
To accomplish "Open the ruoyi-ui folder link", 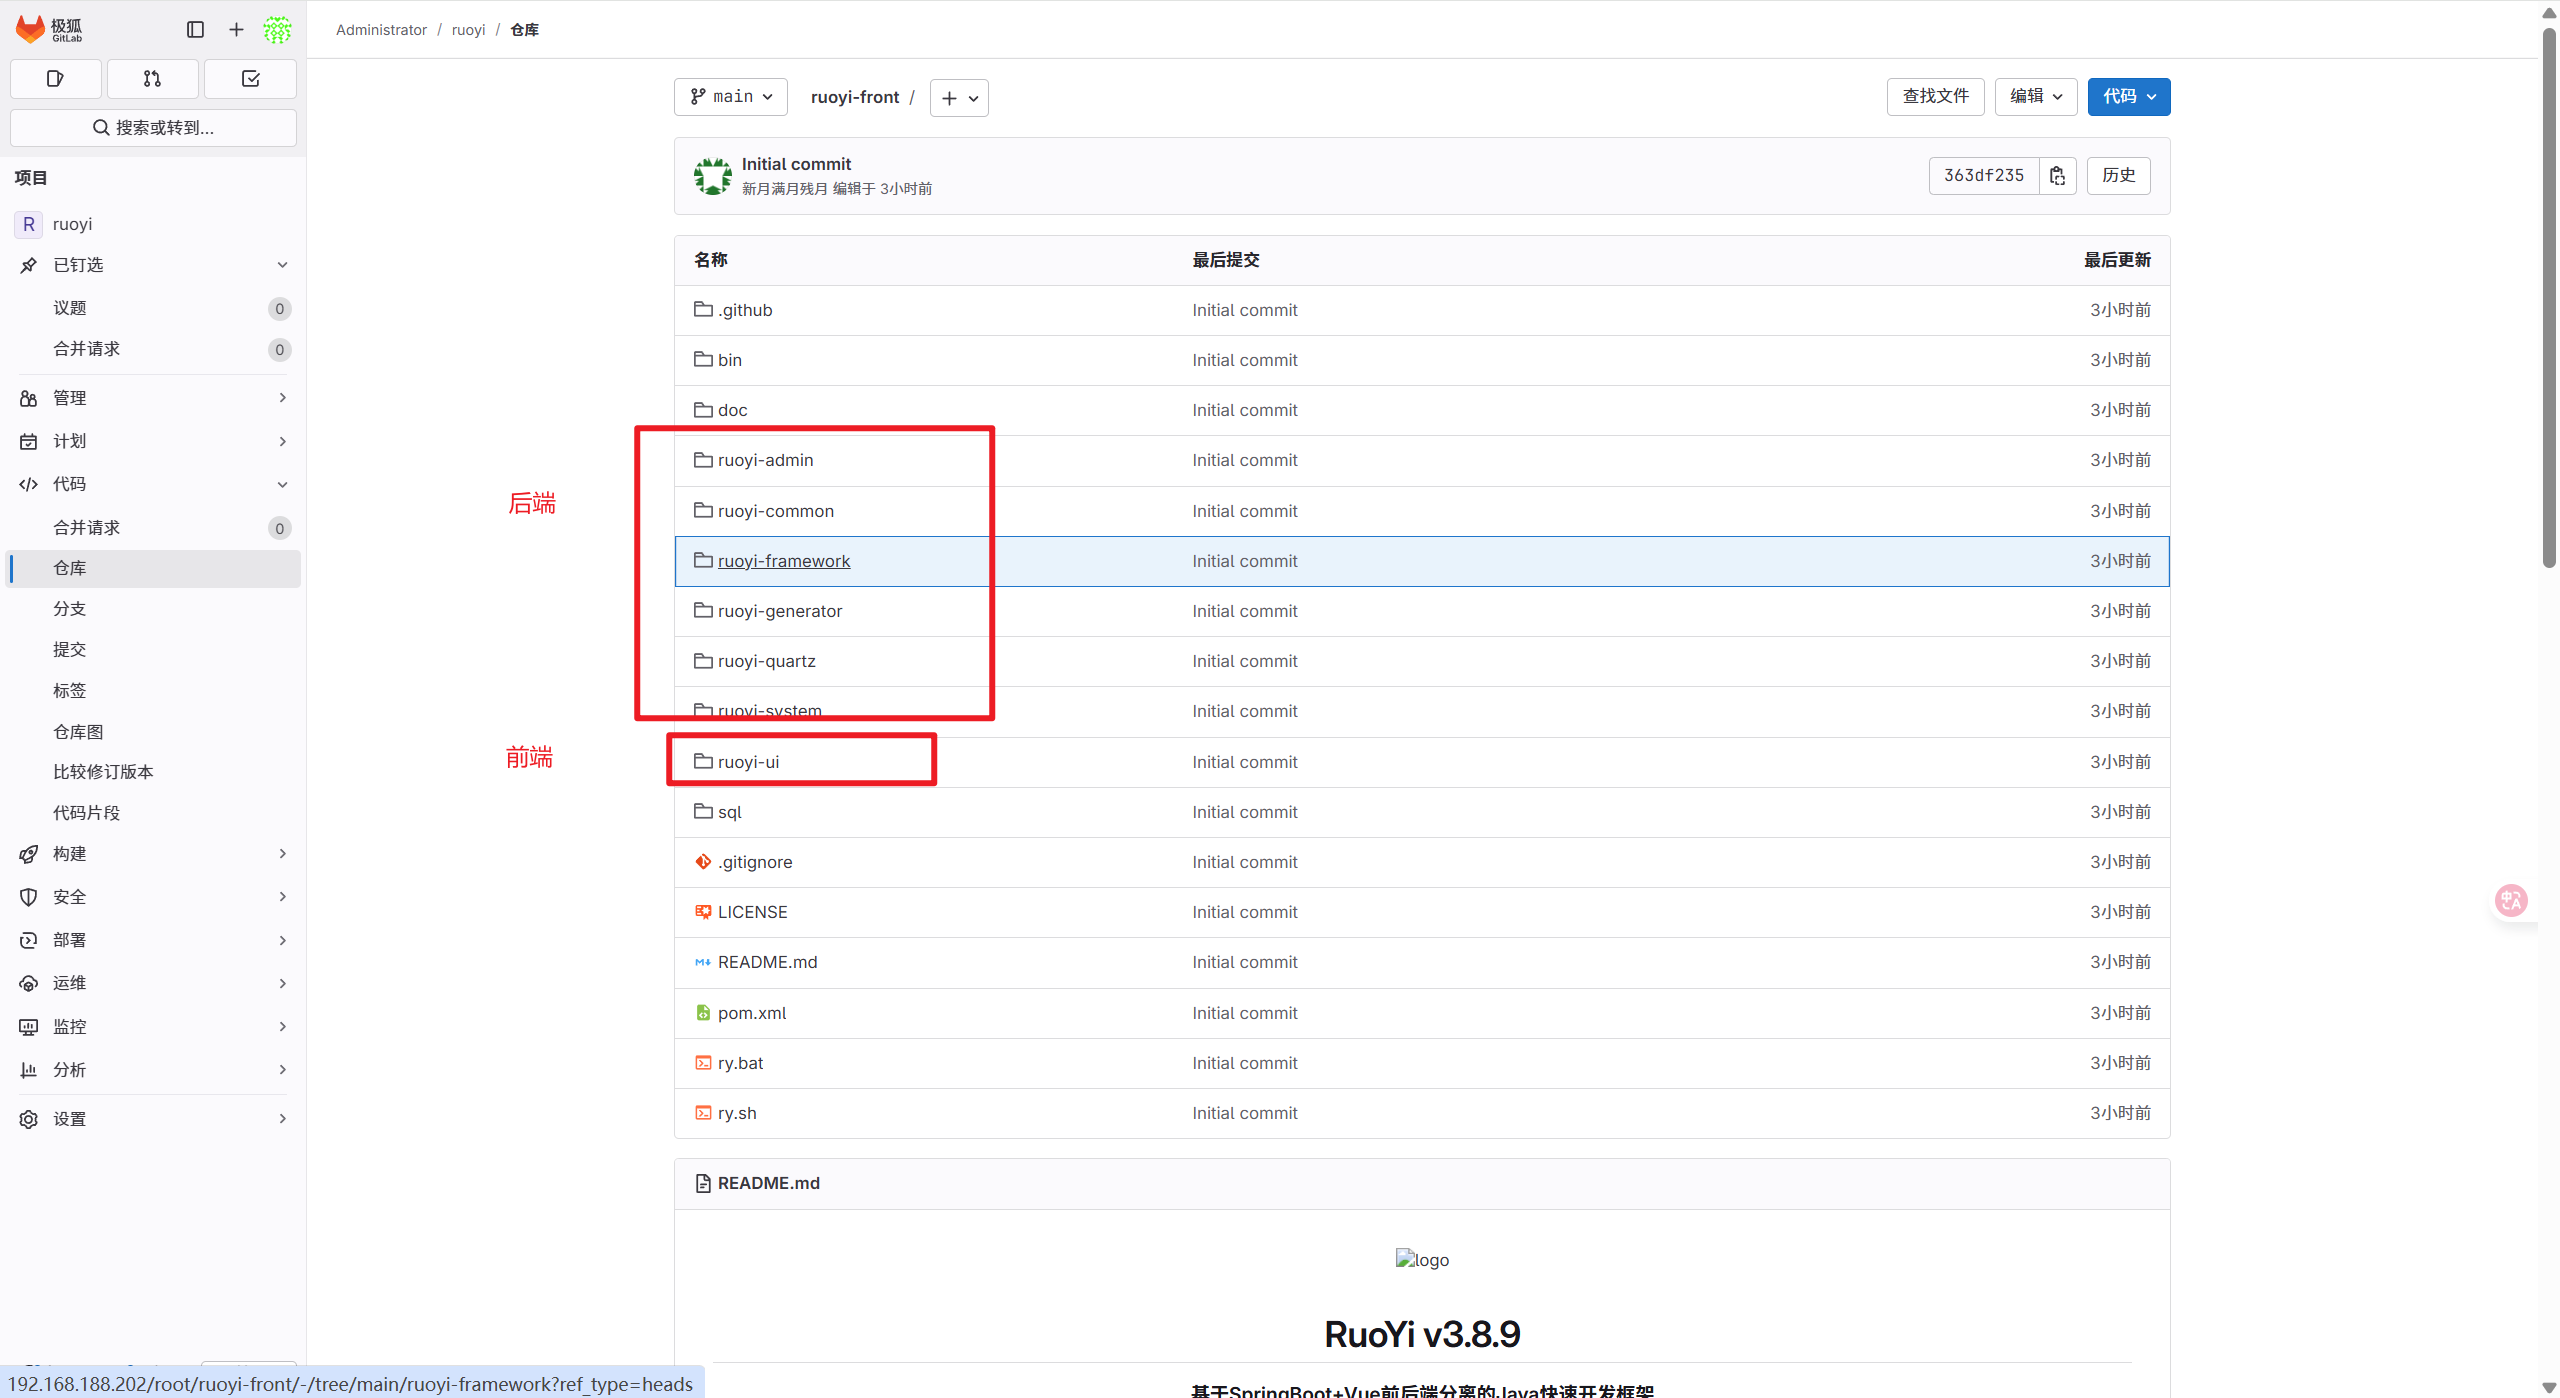I will coord(748,762).
